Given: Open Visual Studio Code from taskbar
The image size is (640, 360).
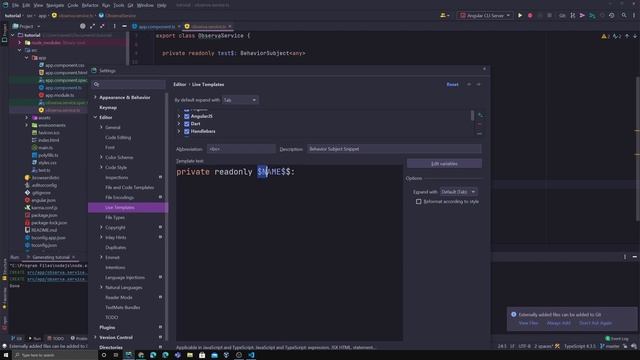Looking at the screenshot, I should [251, 355].
